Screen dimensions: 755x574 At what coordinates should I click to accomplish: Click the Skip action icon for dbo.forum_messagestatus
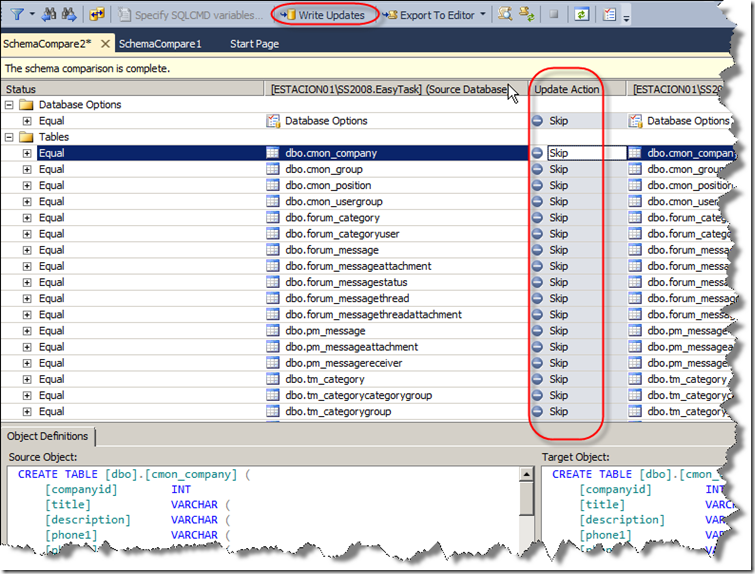537,282
